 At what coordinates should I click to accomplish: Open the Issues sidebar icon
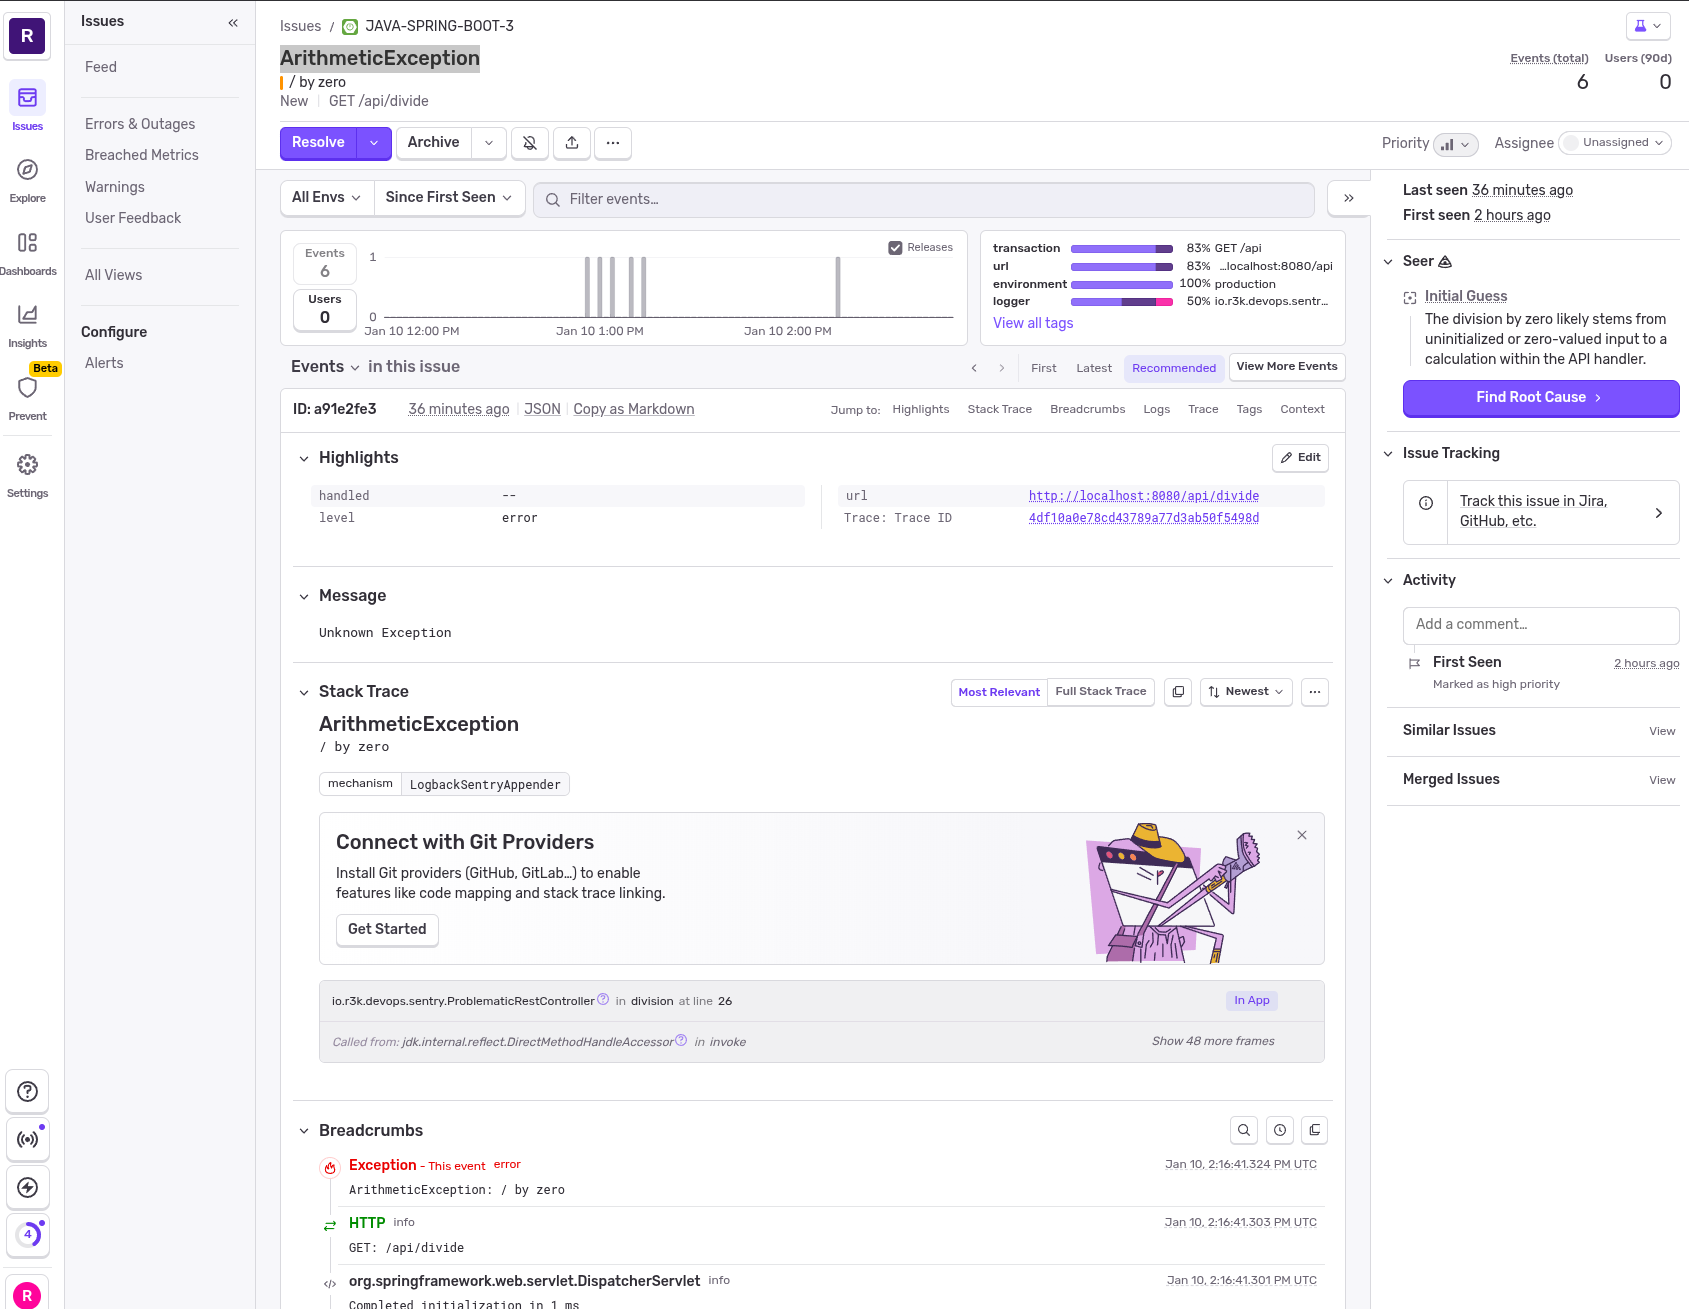tap(27, 98)
